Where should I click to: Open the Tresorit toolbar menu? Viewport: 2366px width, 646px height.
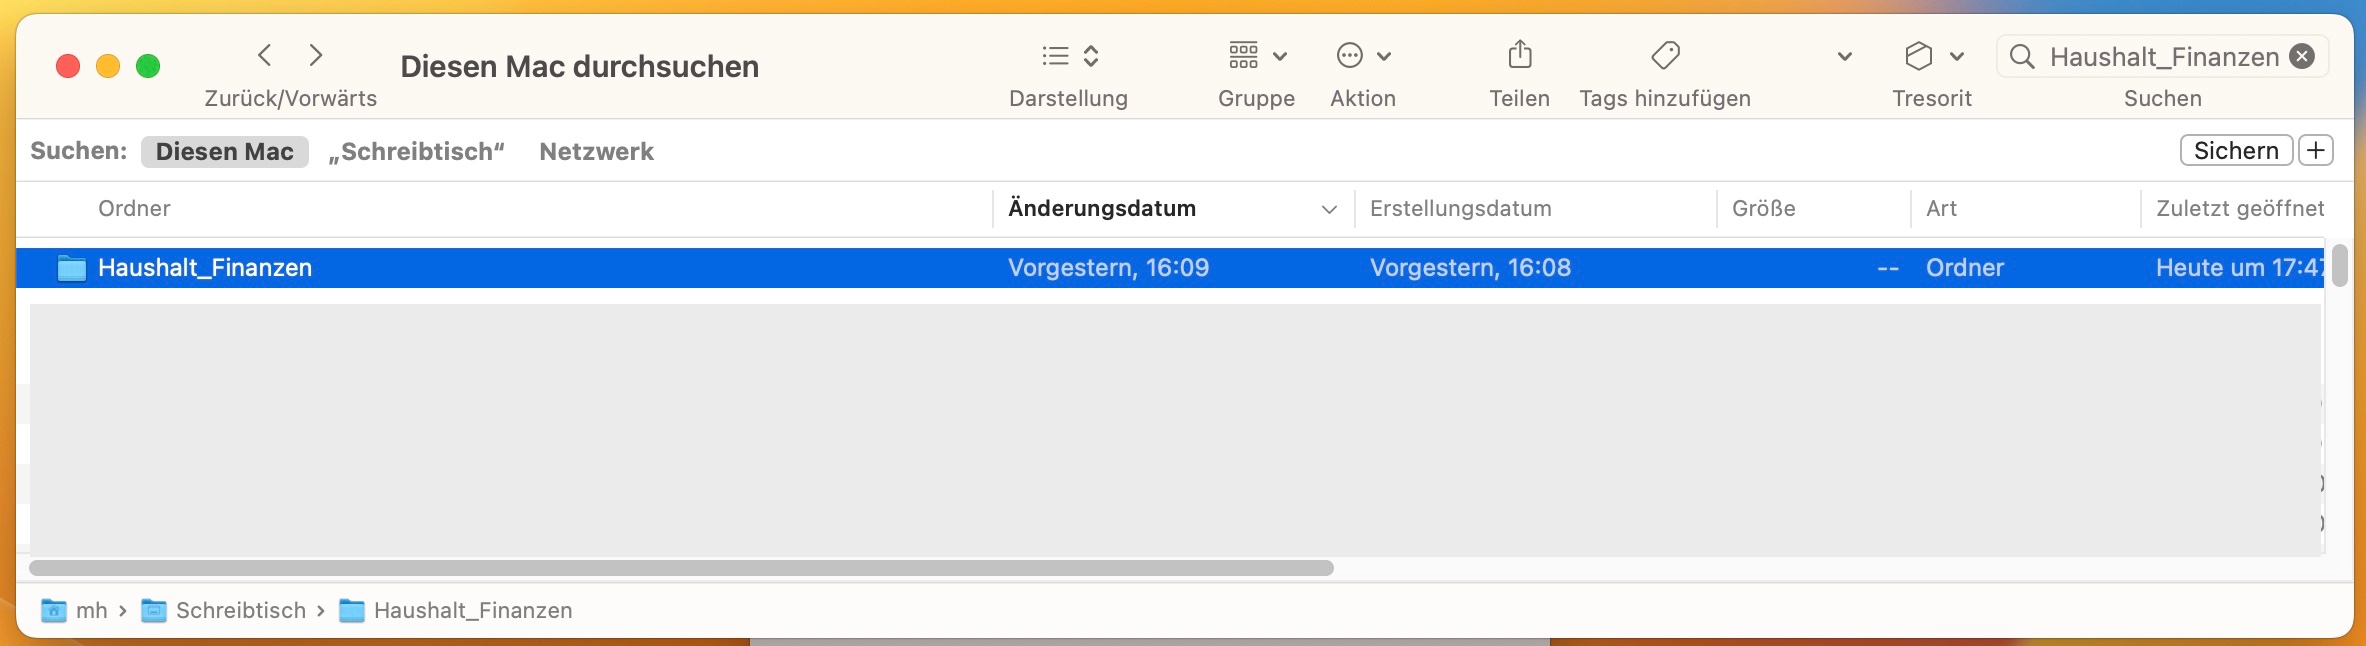1932,56
